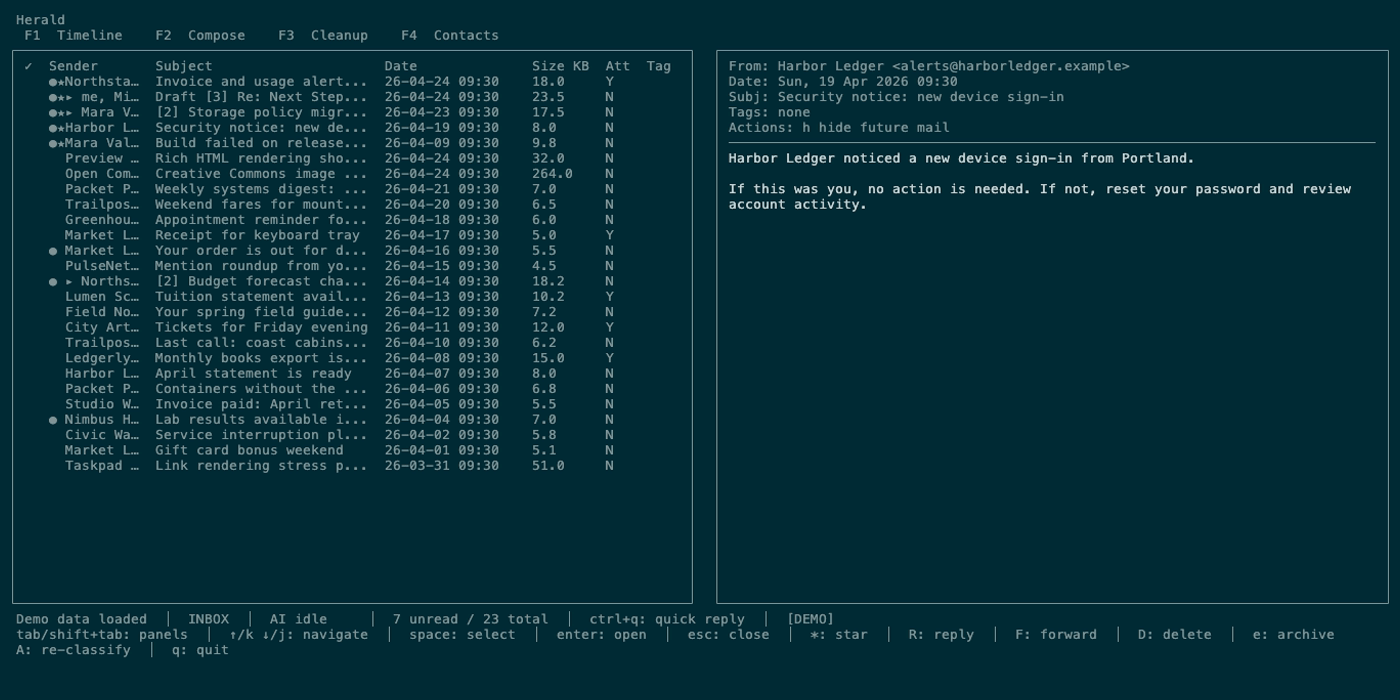Click attachment Y flag on Invoice and usage row
This screenshot has height=700, width=1400.
click(609, 82)
